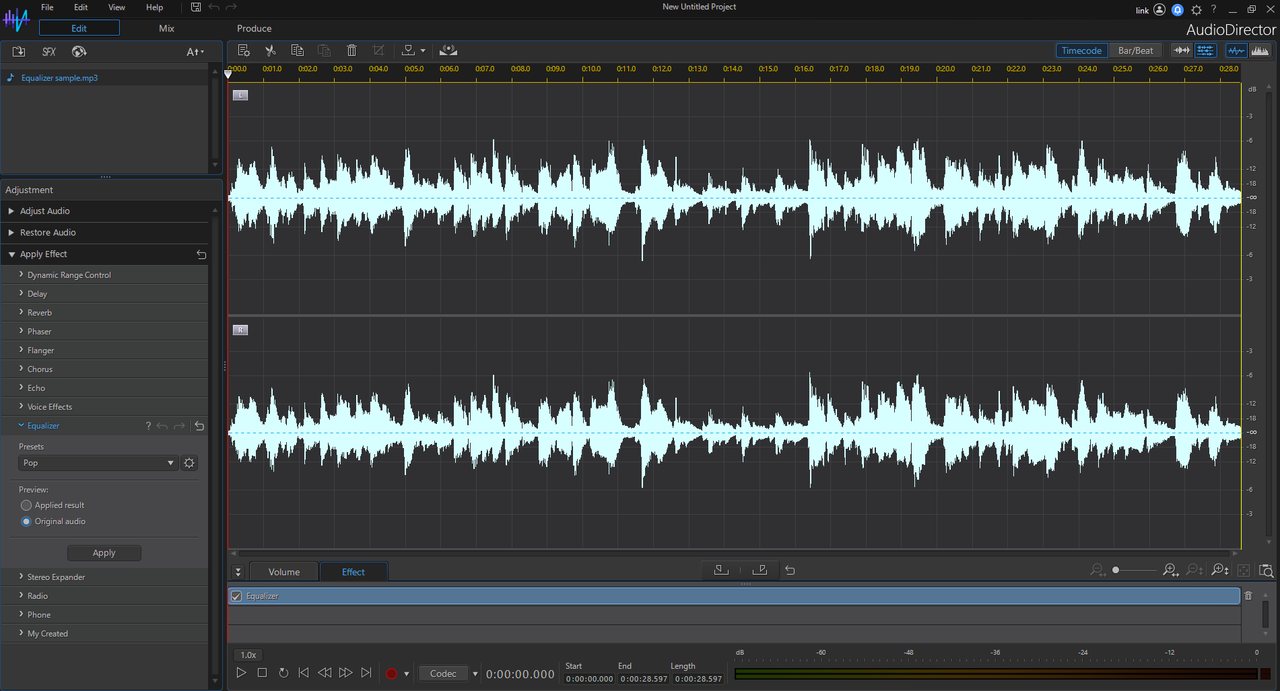Expand the Reverb effect
The width and height of the screenshot is (1280, 691).
pos(105,313)
